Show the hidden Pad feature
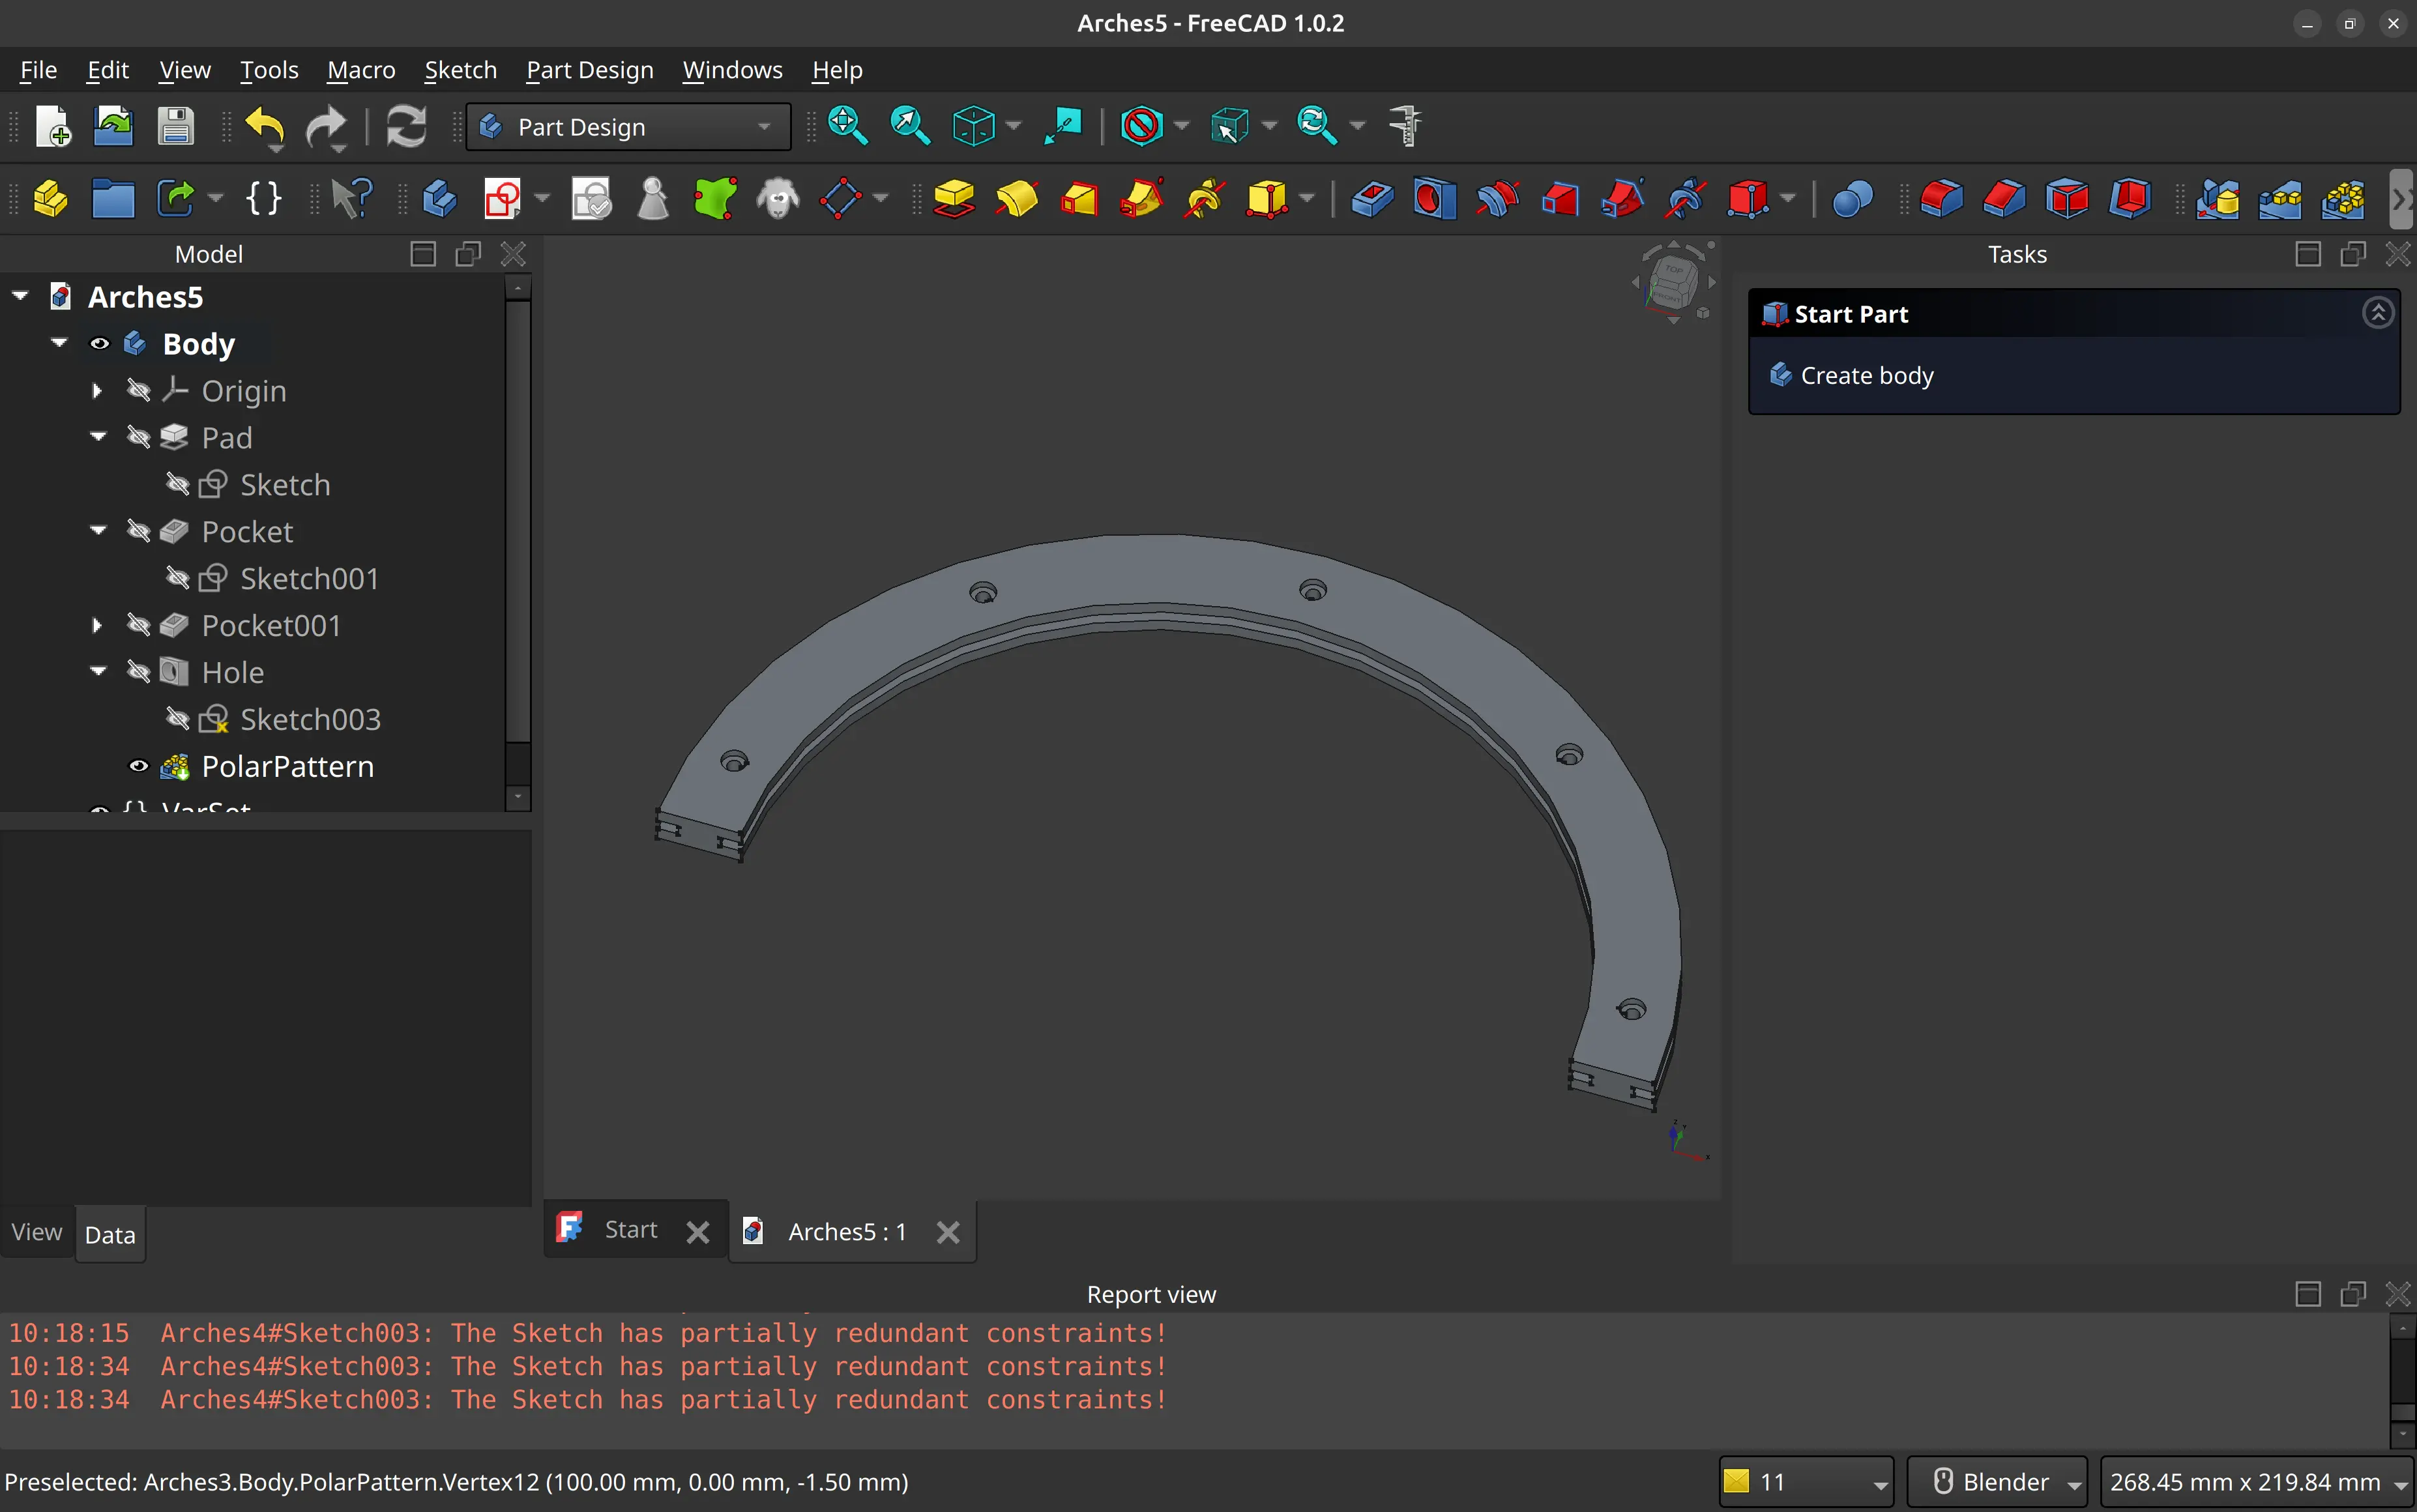The image size is (2417, 1512). click(139, 438)
